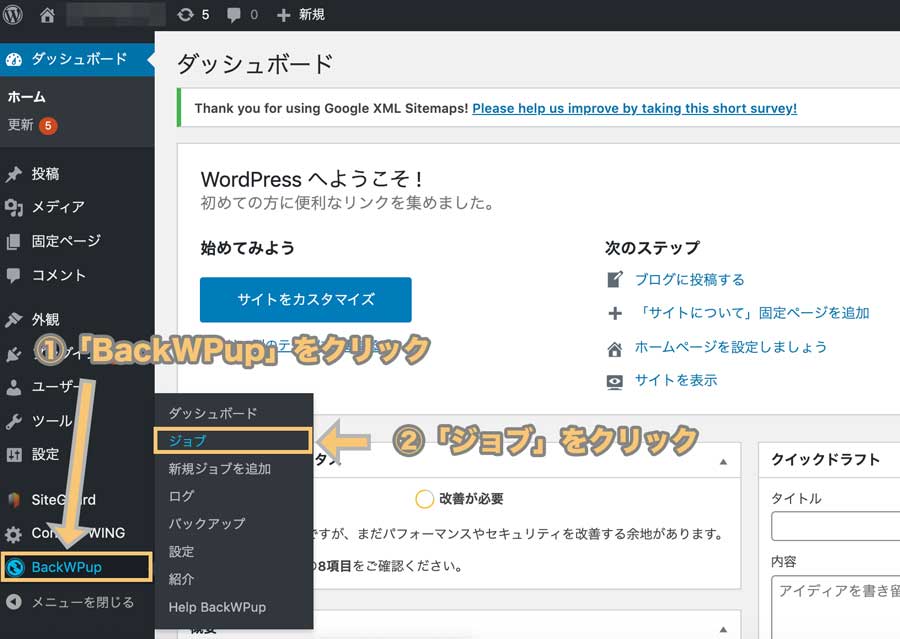Image resolution: width=900 pixels, height=639 pixels.
Task: Open Help BackWPup submenu entry
Action: [x=217, y=607]
